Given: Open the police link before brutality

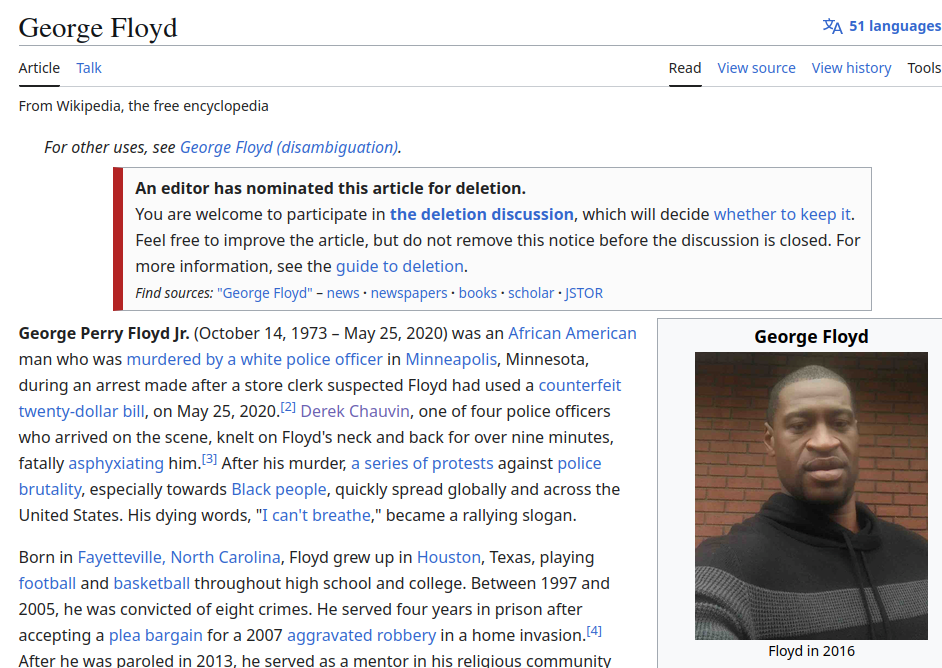Looking at the screenshot, I should pyautogui.click(x=579, y=464).
